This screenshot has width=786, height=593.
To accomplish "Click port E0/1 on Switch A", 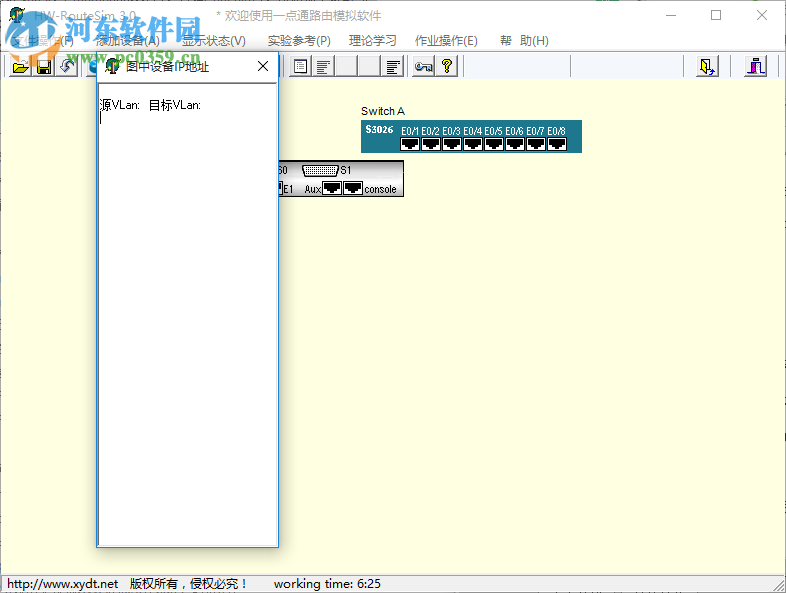I will (x=410, y=144).
